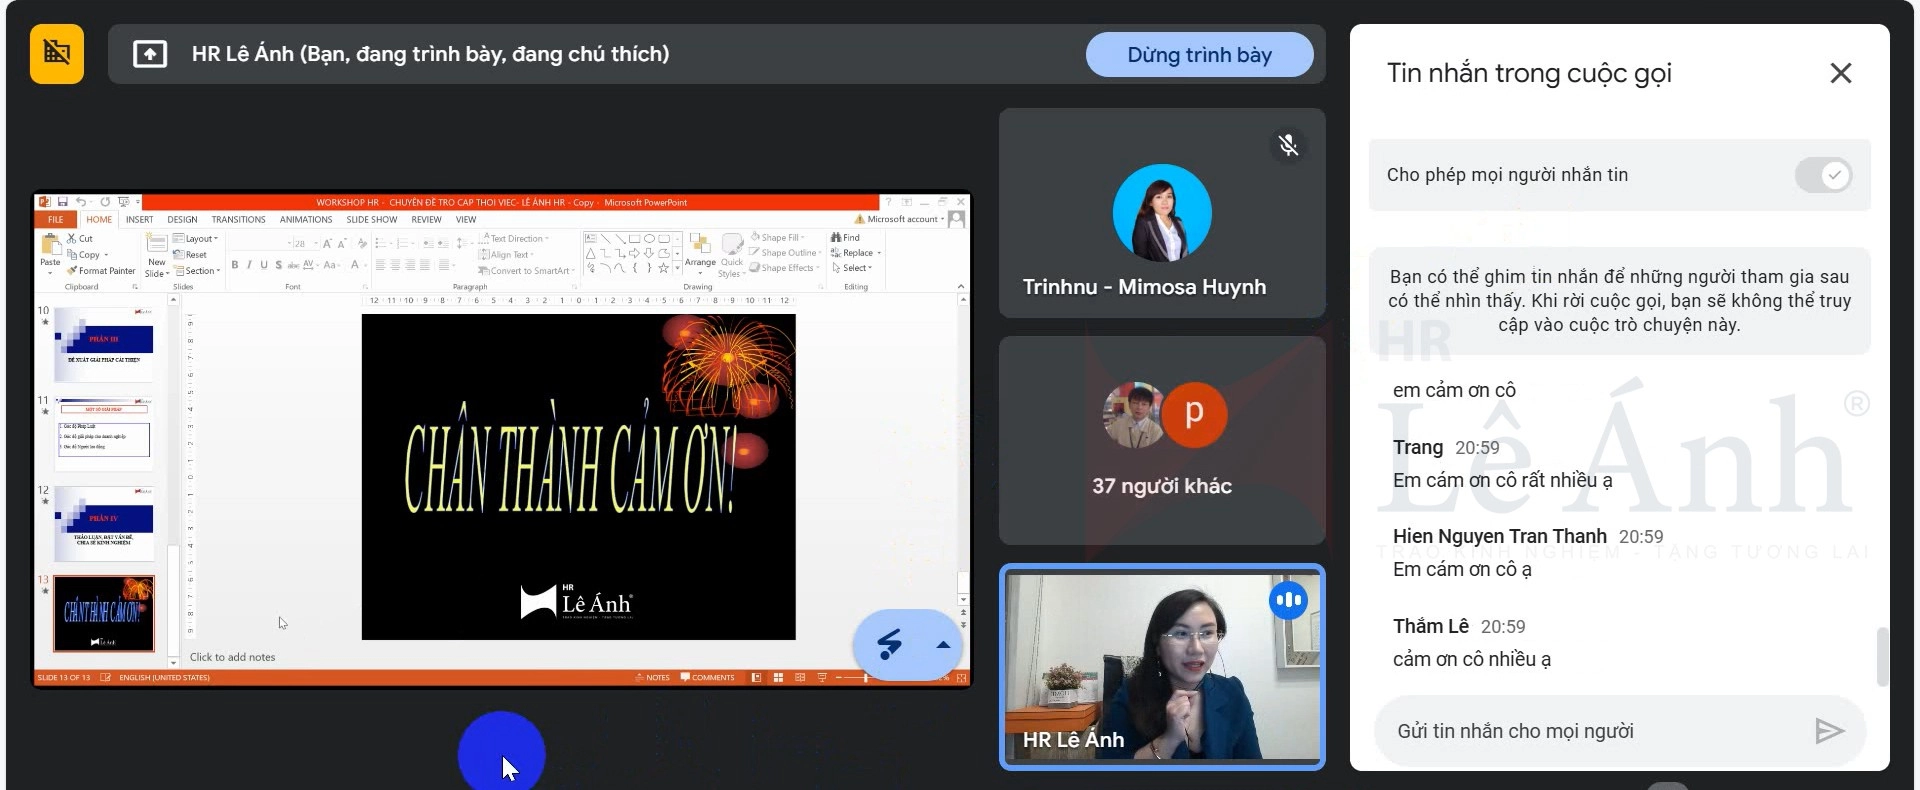Screen dimensions: 1920x790
Task: Click the annotation pen icon on presentation
Action: coord(889,644)
